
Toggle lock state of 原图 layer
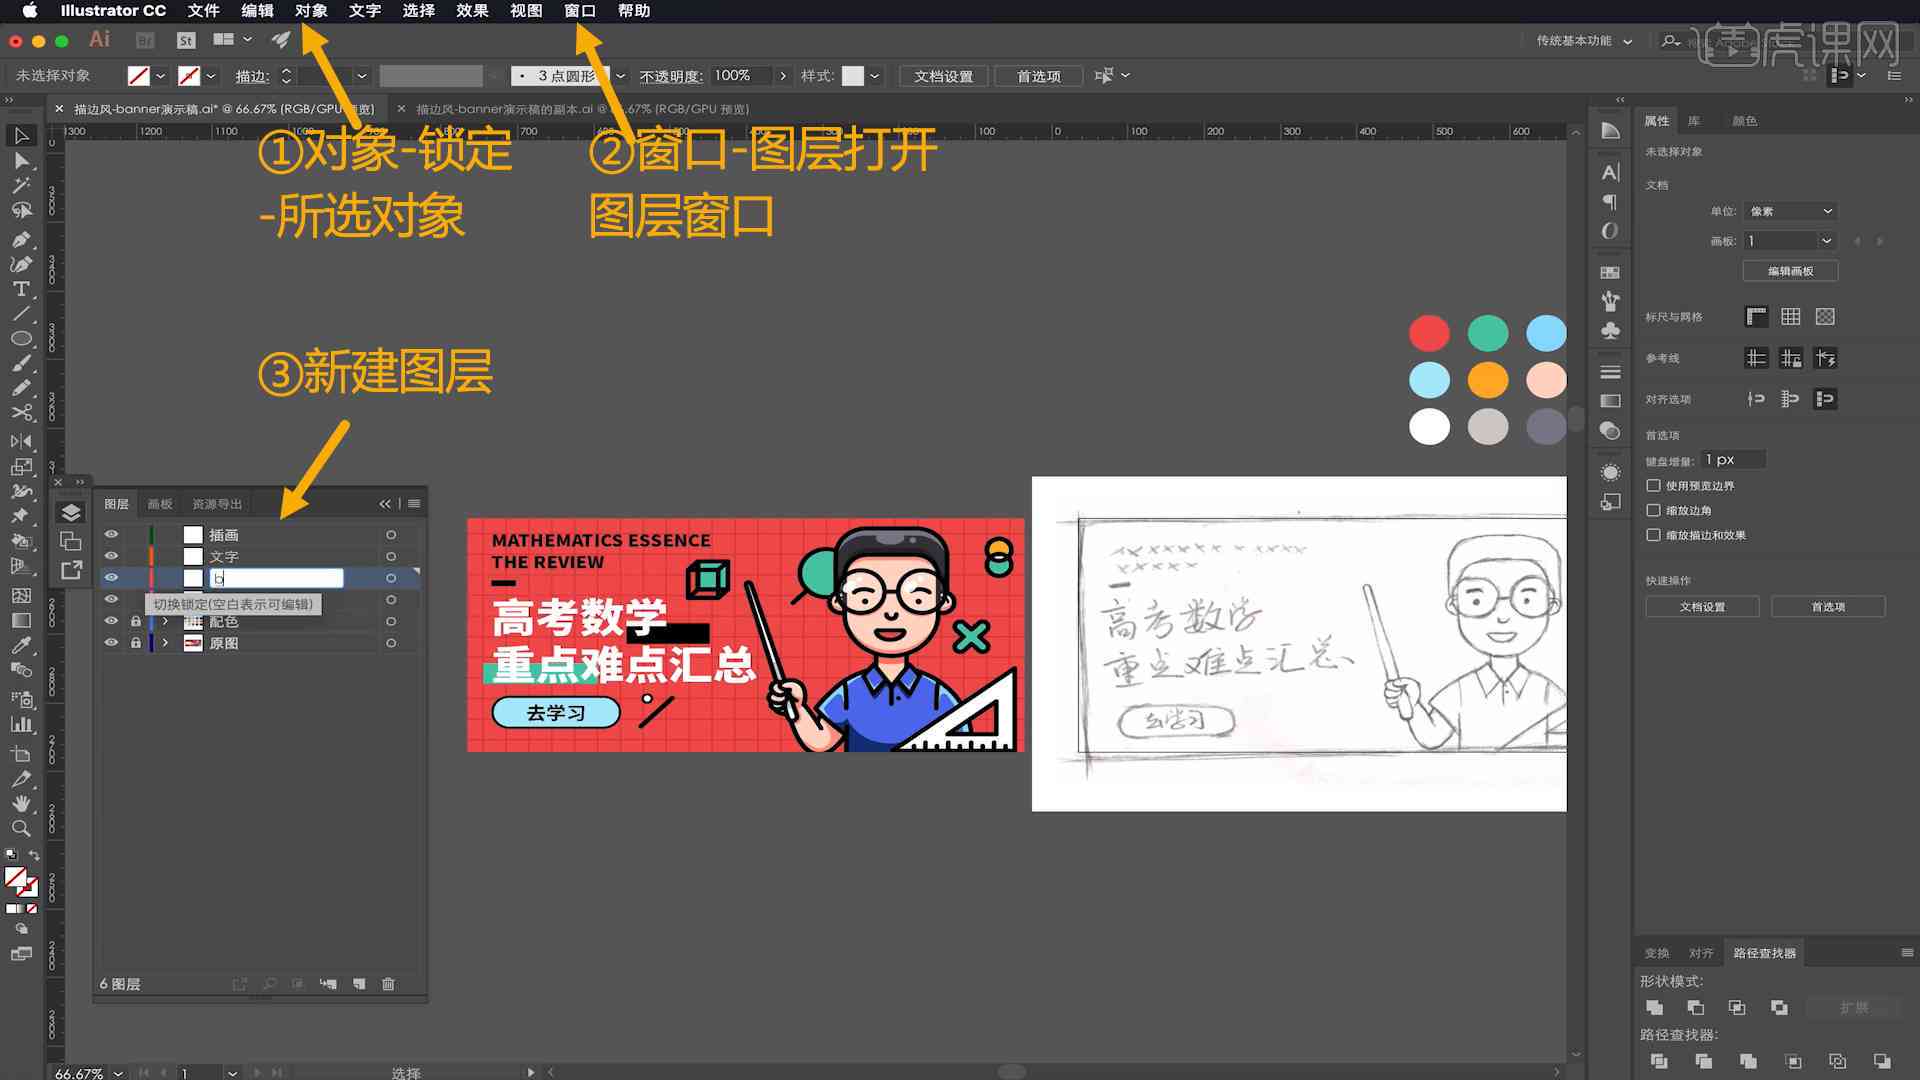[x=133, y=642]
